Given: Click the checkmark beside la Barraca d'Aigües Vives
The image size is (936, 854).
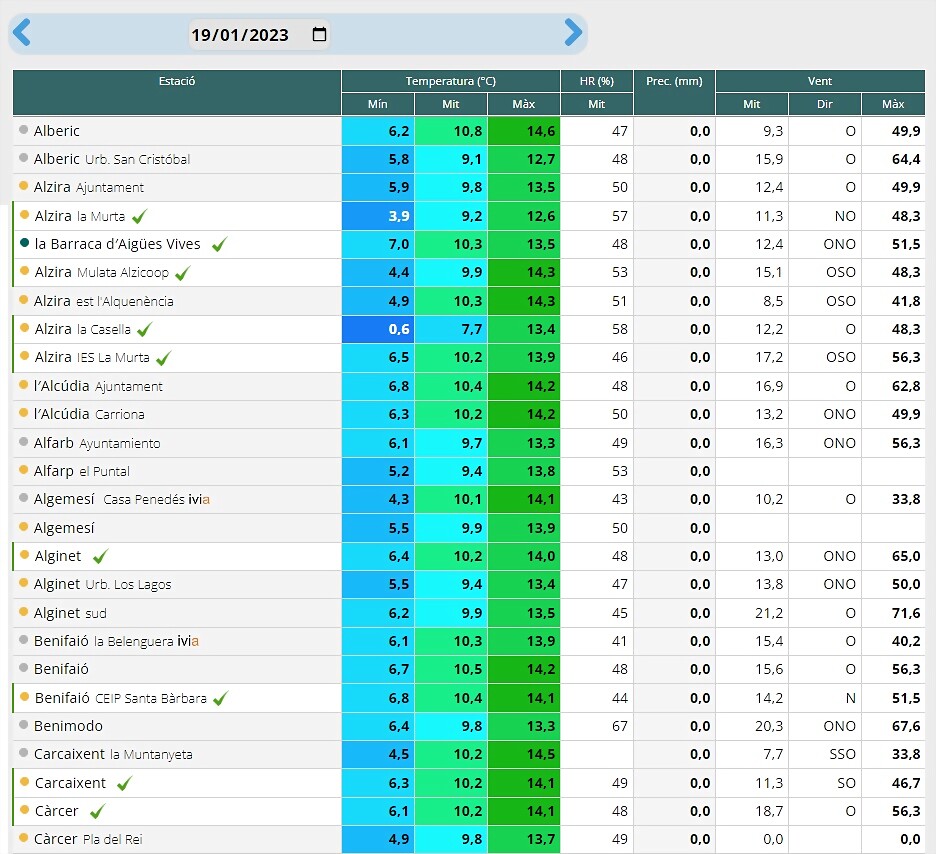Looking at the screenshot, I should coord(219,244).
